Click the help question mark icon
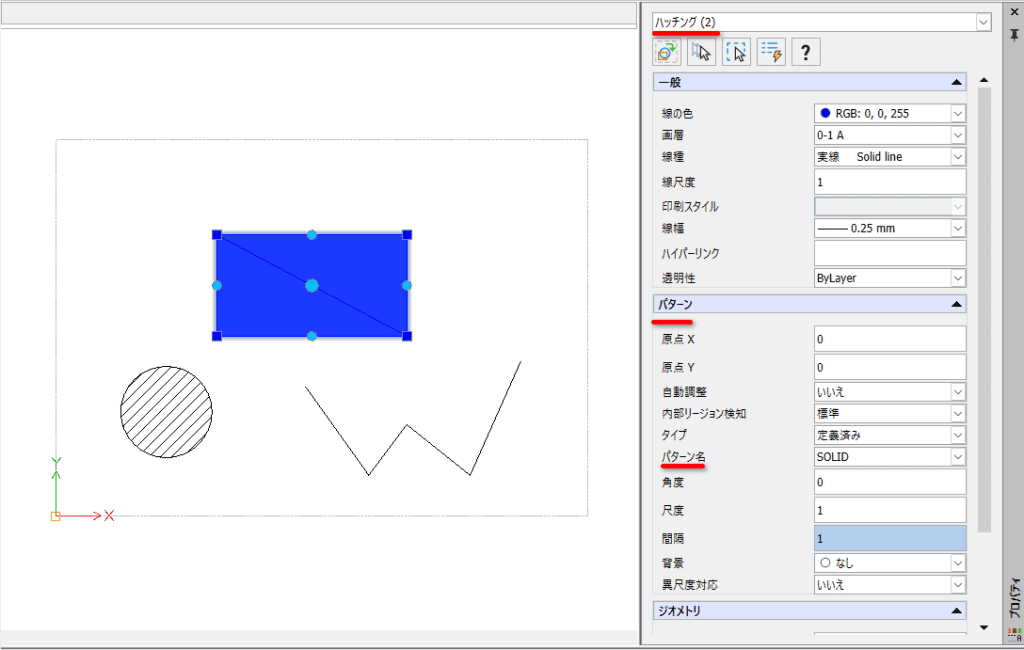The width and height of the screenshot is (1024, 650). pyautogui.click(x=806, y=52)
